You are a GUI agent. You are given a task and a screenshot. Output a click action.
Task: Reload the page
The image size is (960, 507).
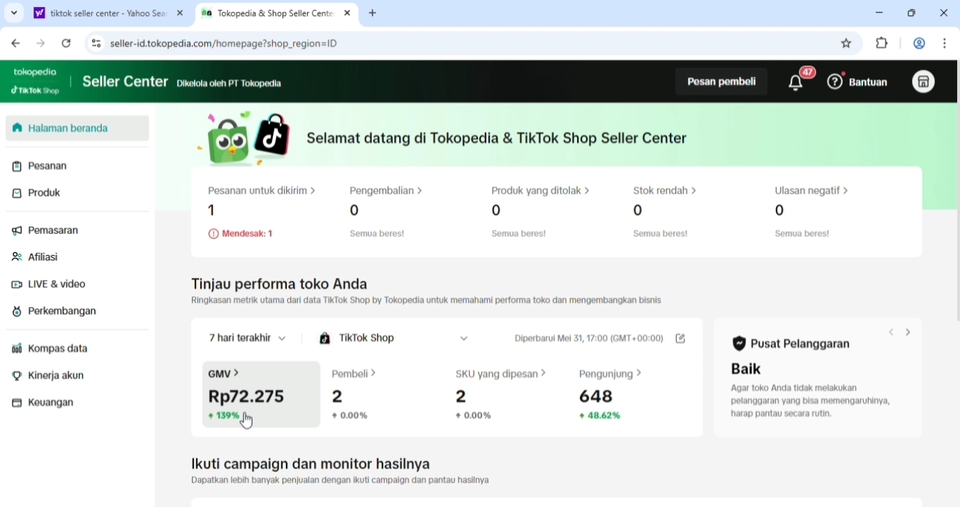[x=66, y=43]
